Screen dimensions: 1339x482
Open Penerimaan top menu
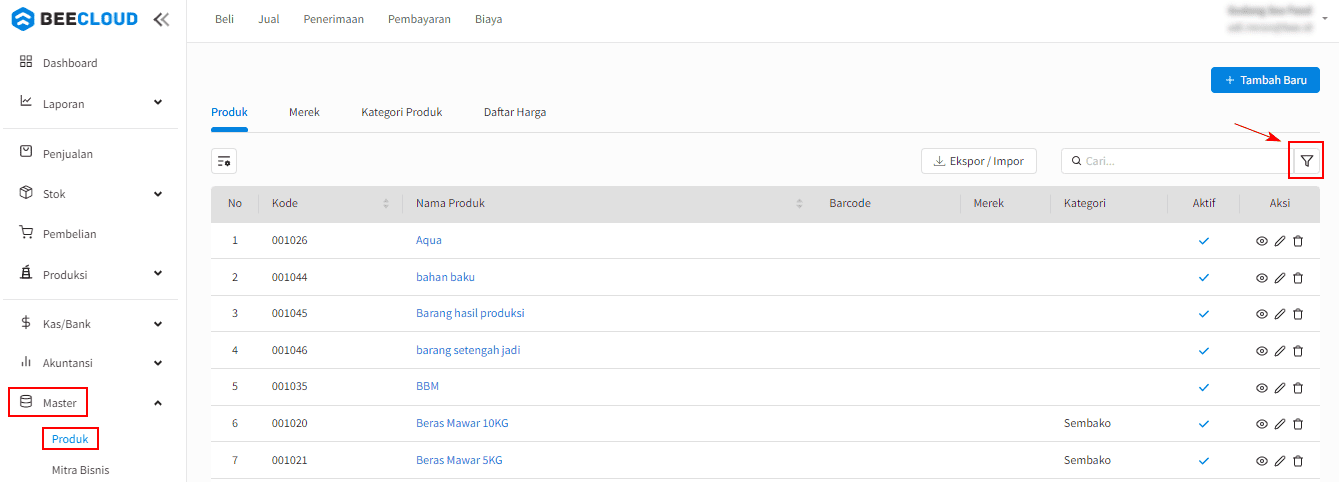334,19
